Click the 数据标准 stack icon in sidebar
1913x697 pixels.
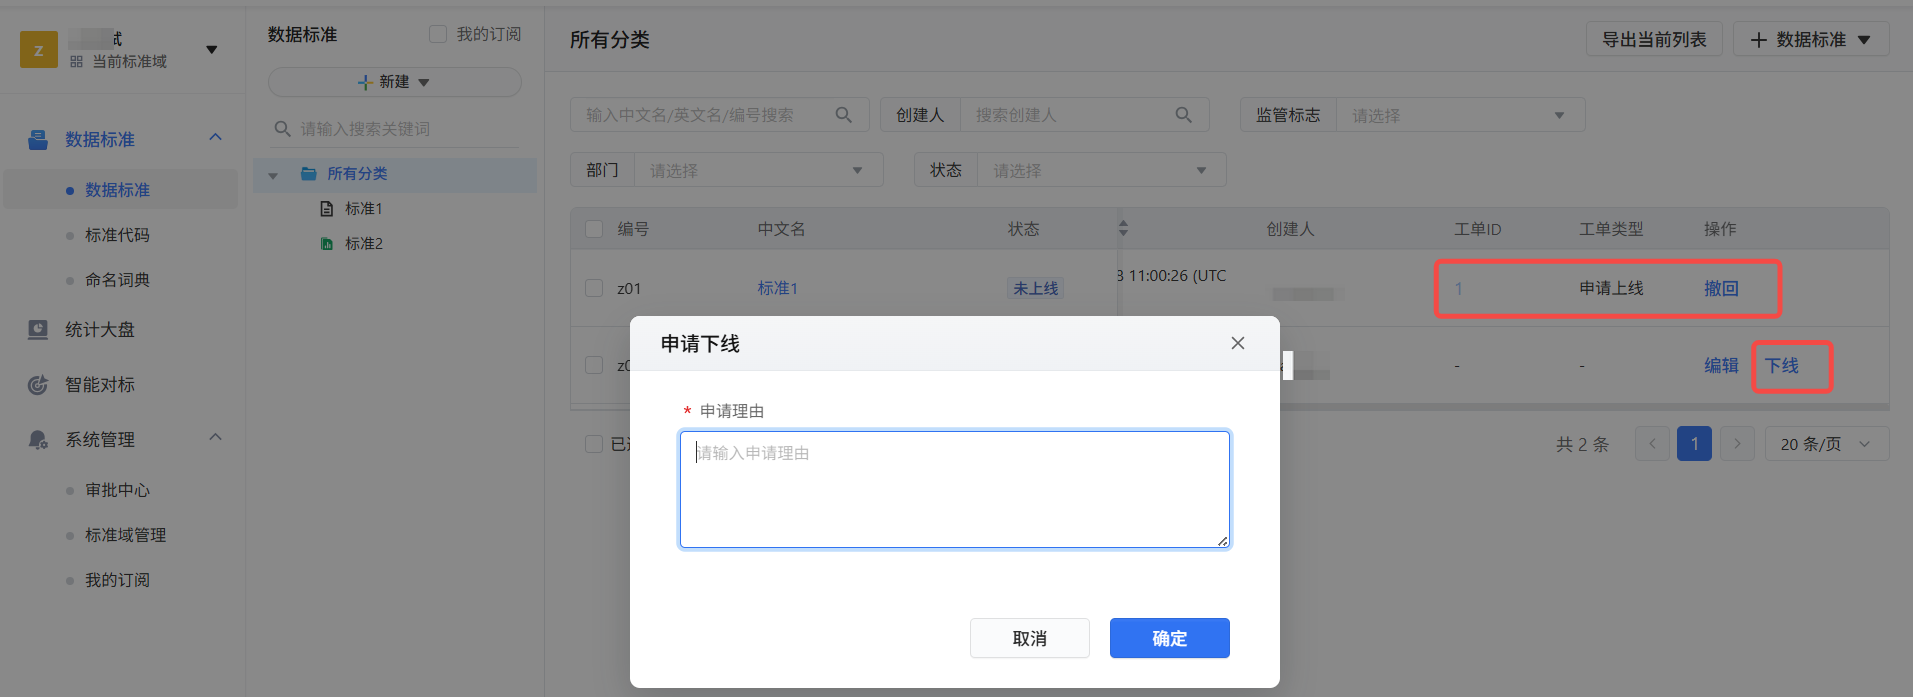(x=38, y=139)
